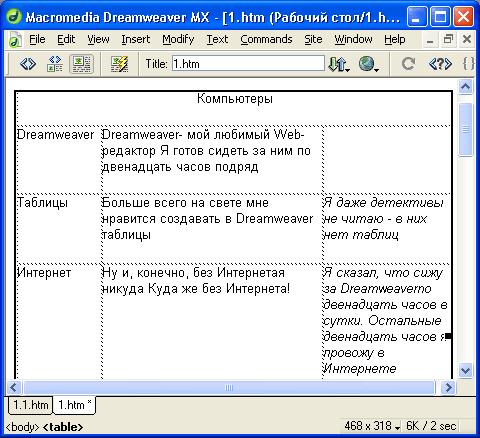Open the window size 468 x 318 dropdown
Image resolution: width=480 pixels, height=438 pixels.
coord(372,426)
